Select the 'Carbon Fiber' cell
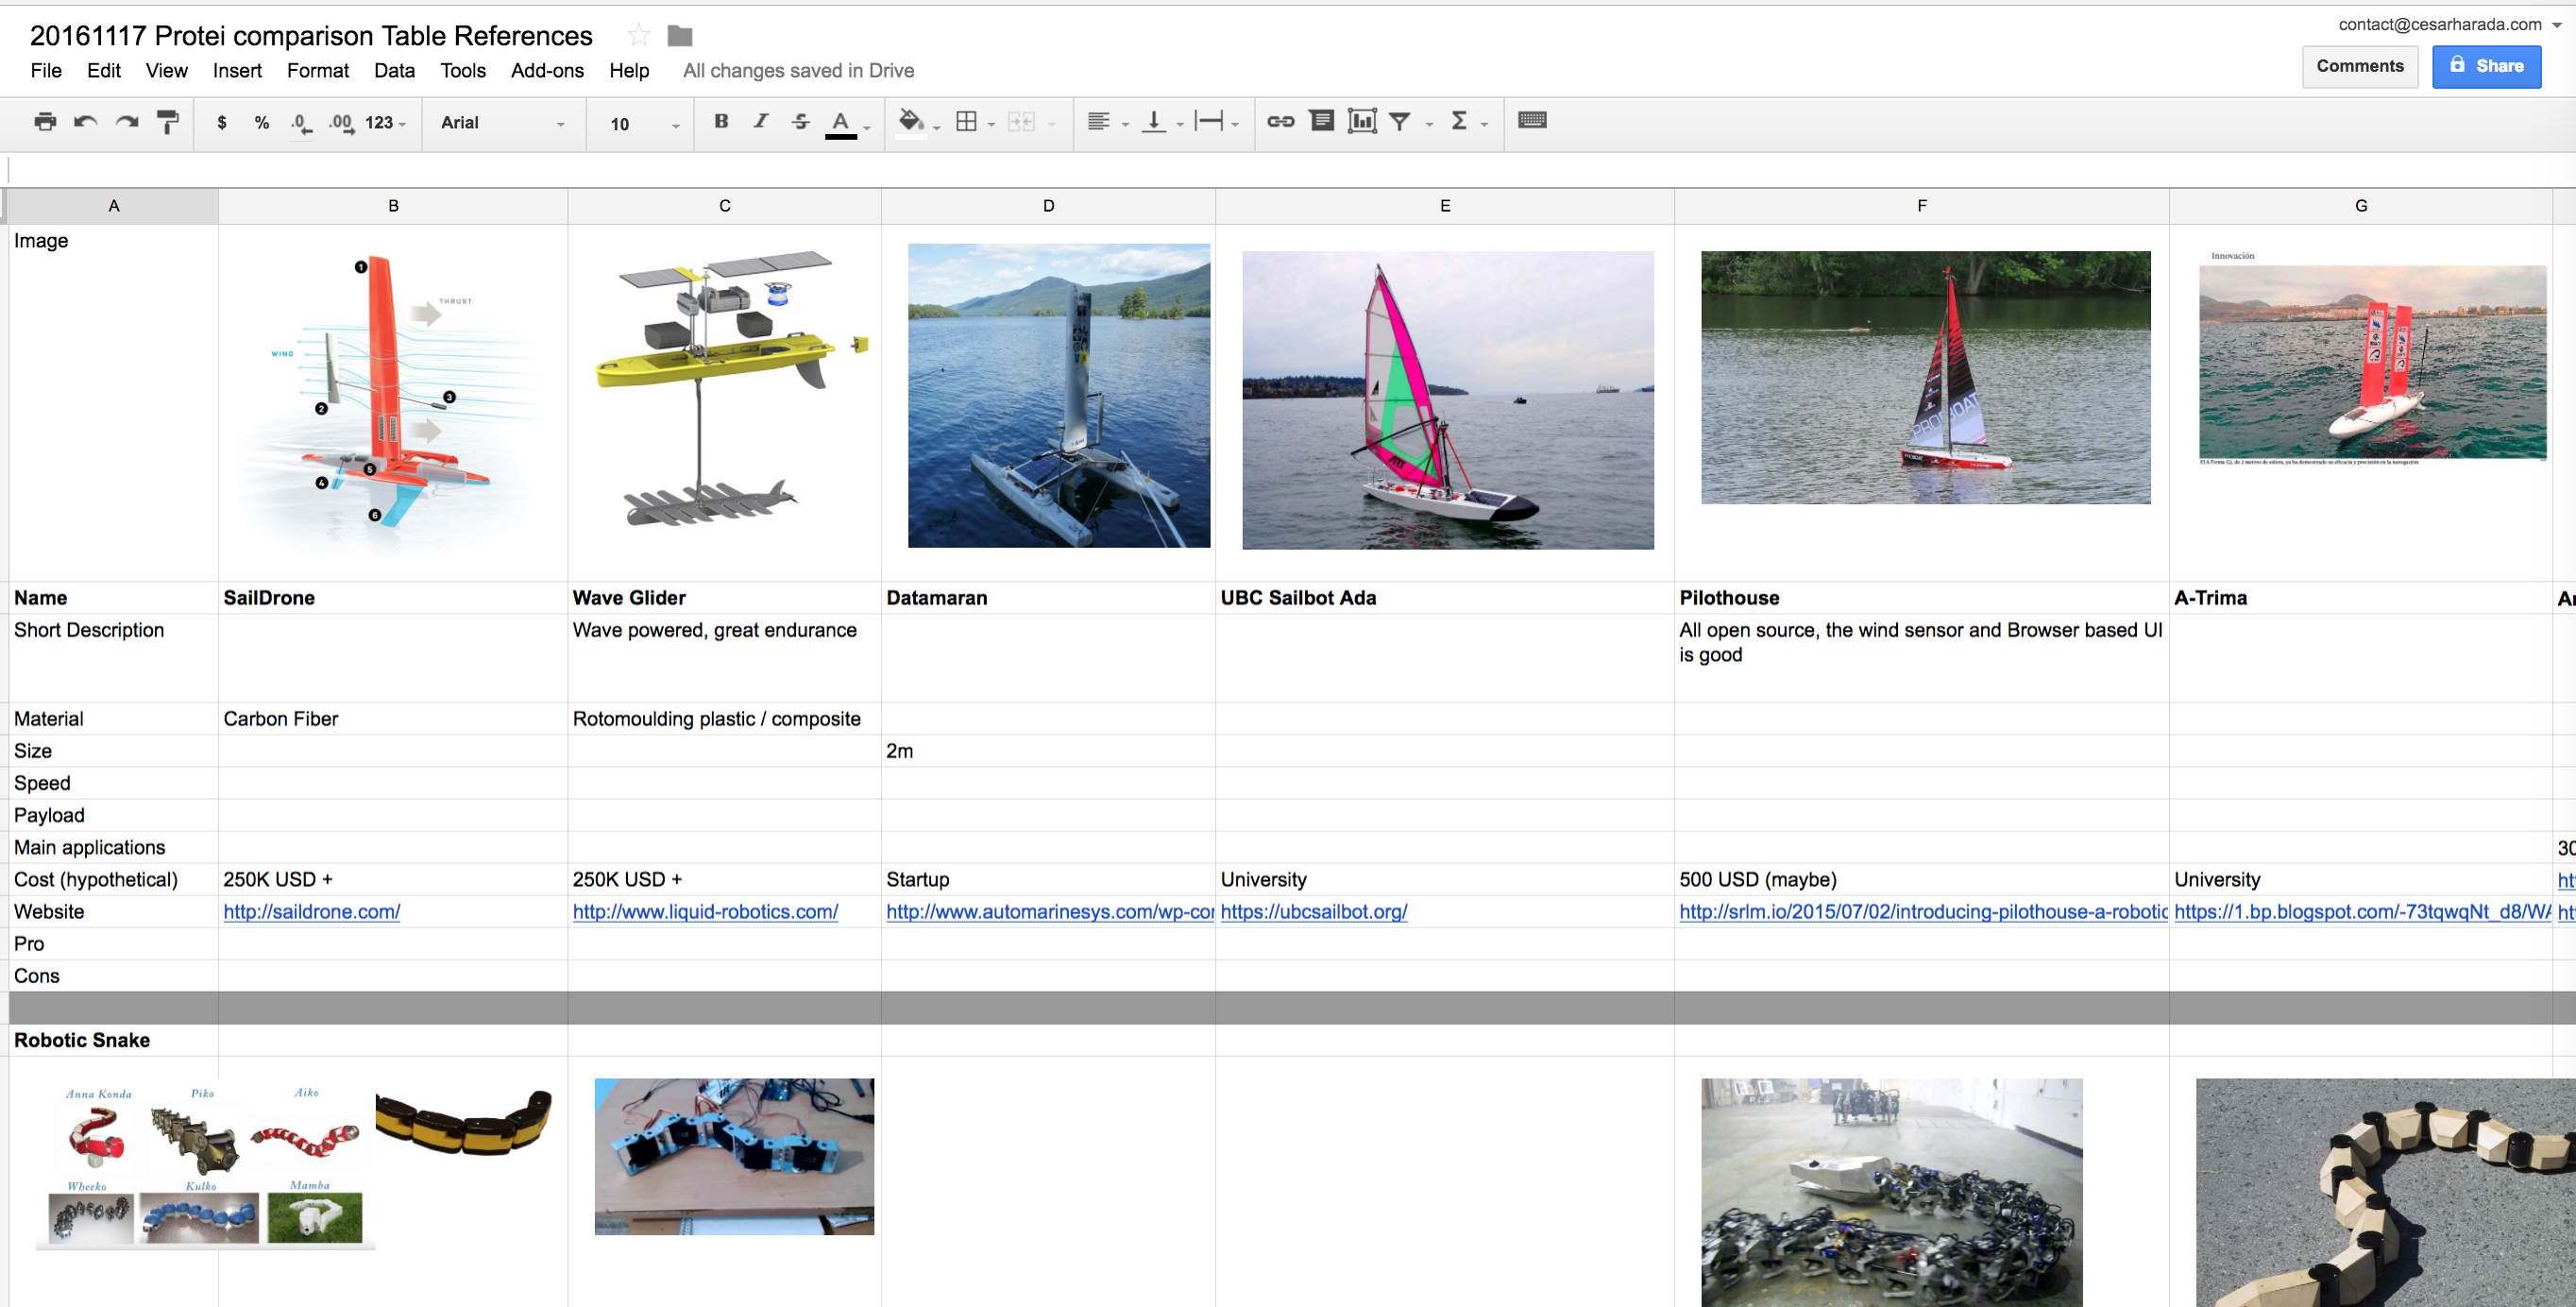 click(393, 719)
